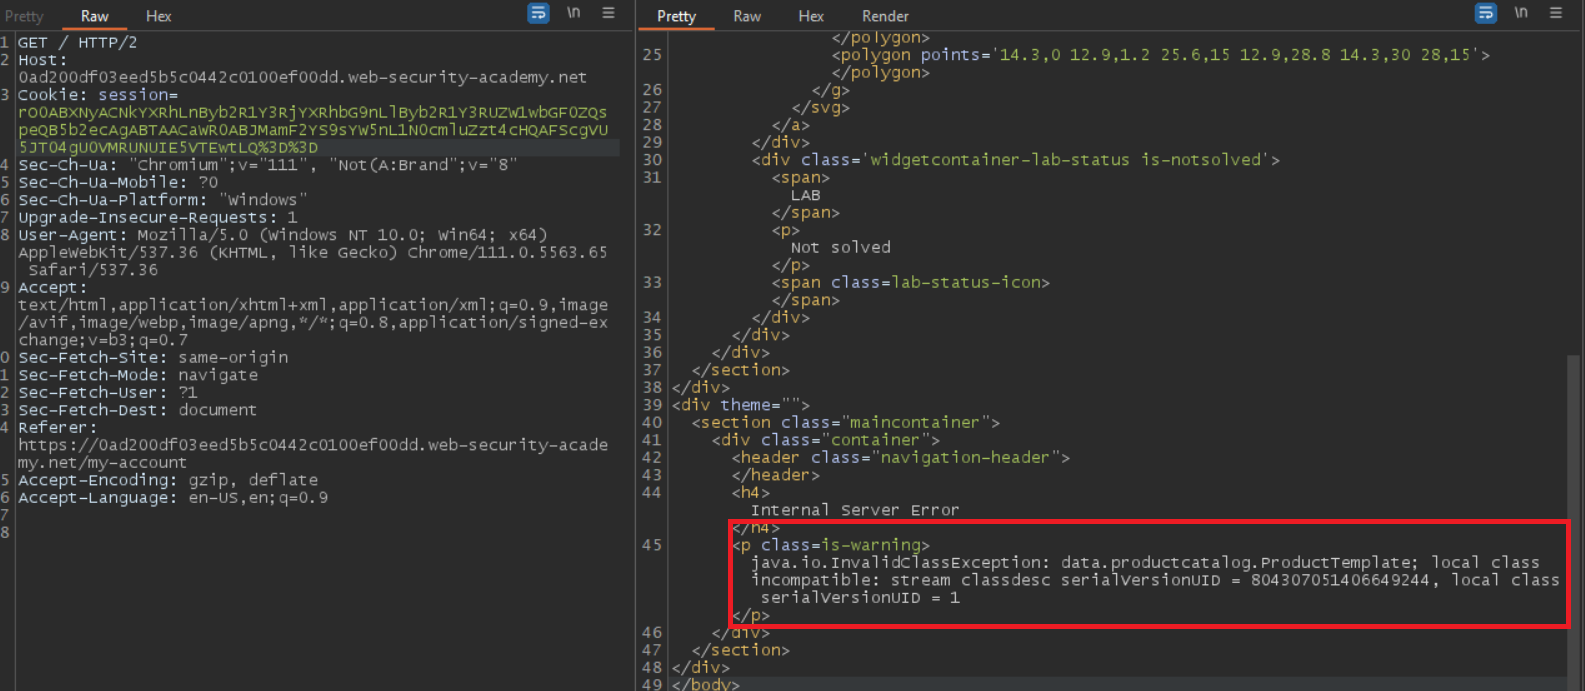Select the response Pretty tab
Image resolution: width=1585 pixels, height=691 pixels.
tap(676, 16)
